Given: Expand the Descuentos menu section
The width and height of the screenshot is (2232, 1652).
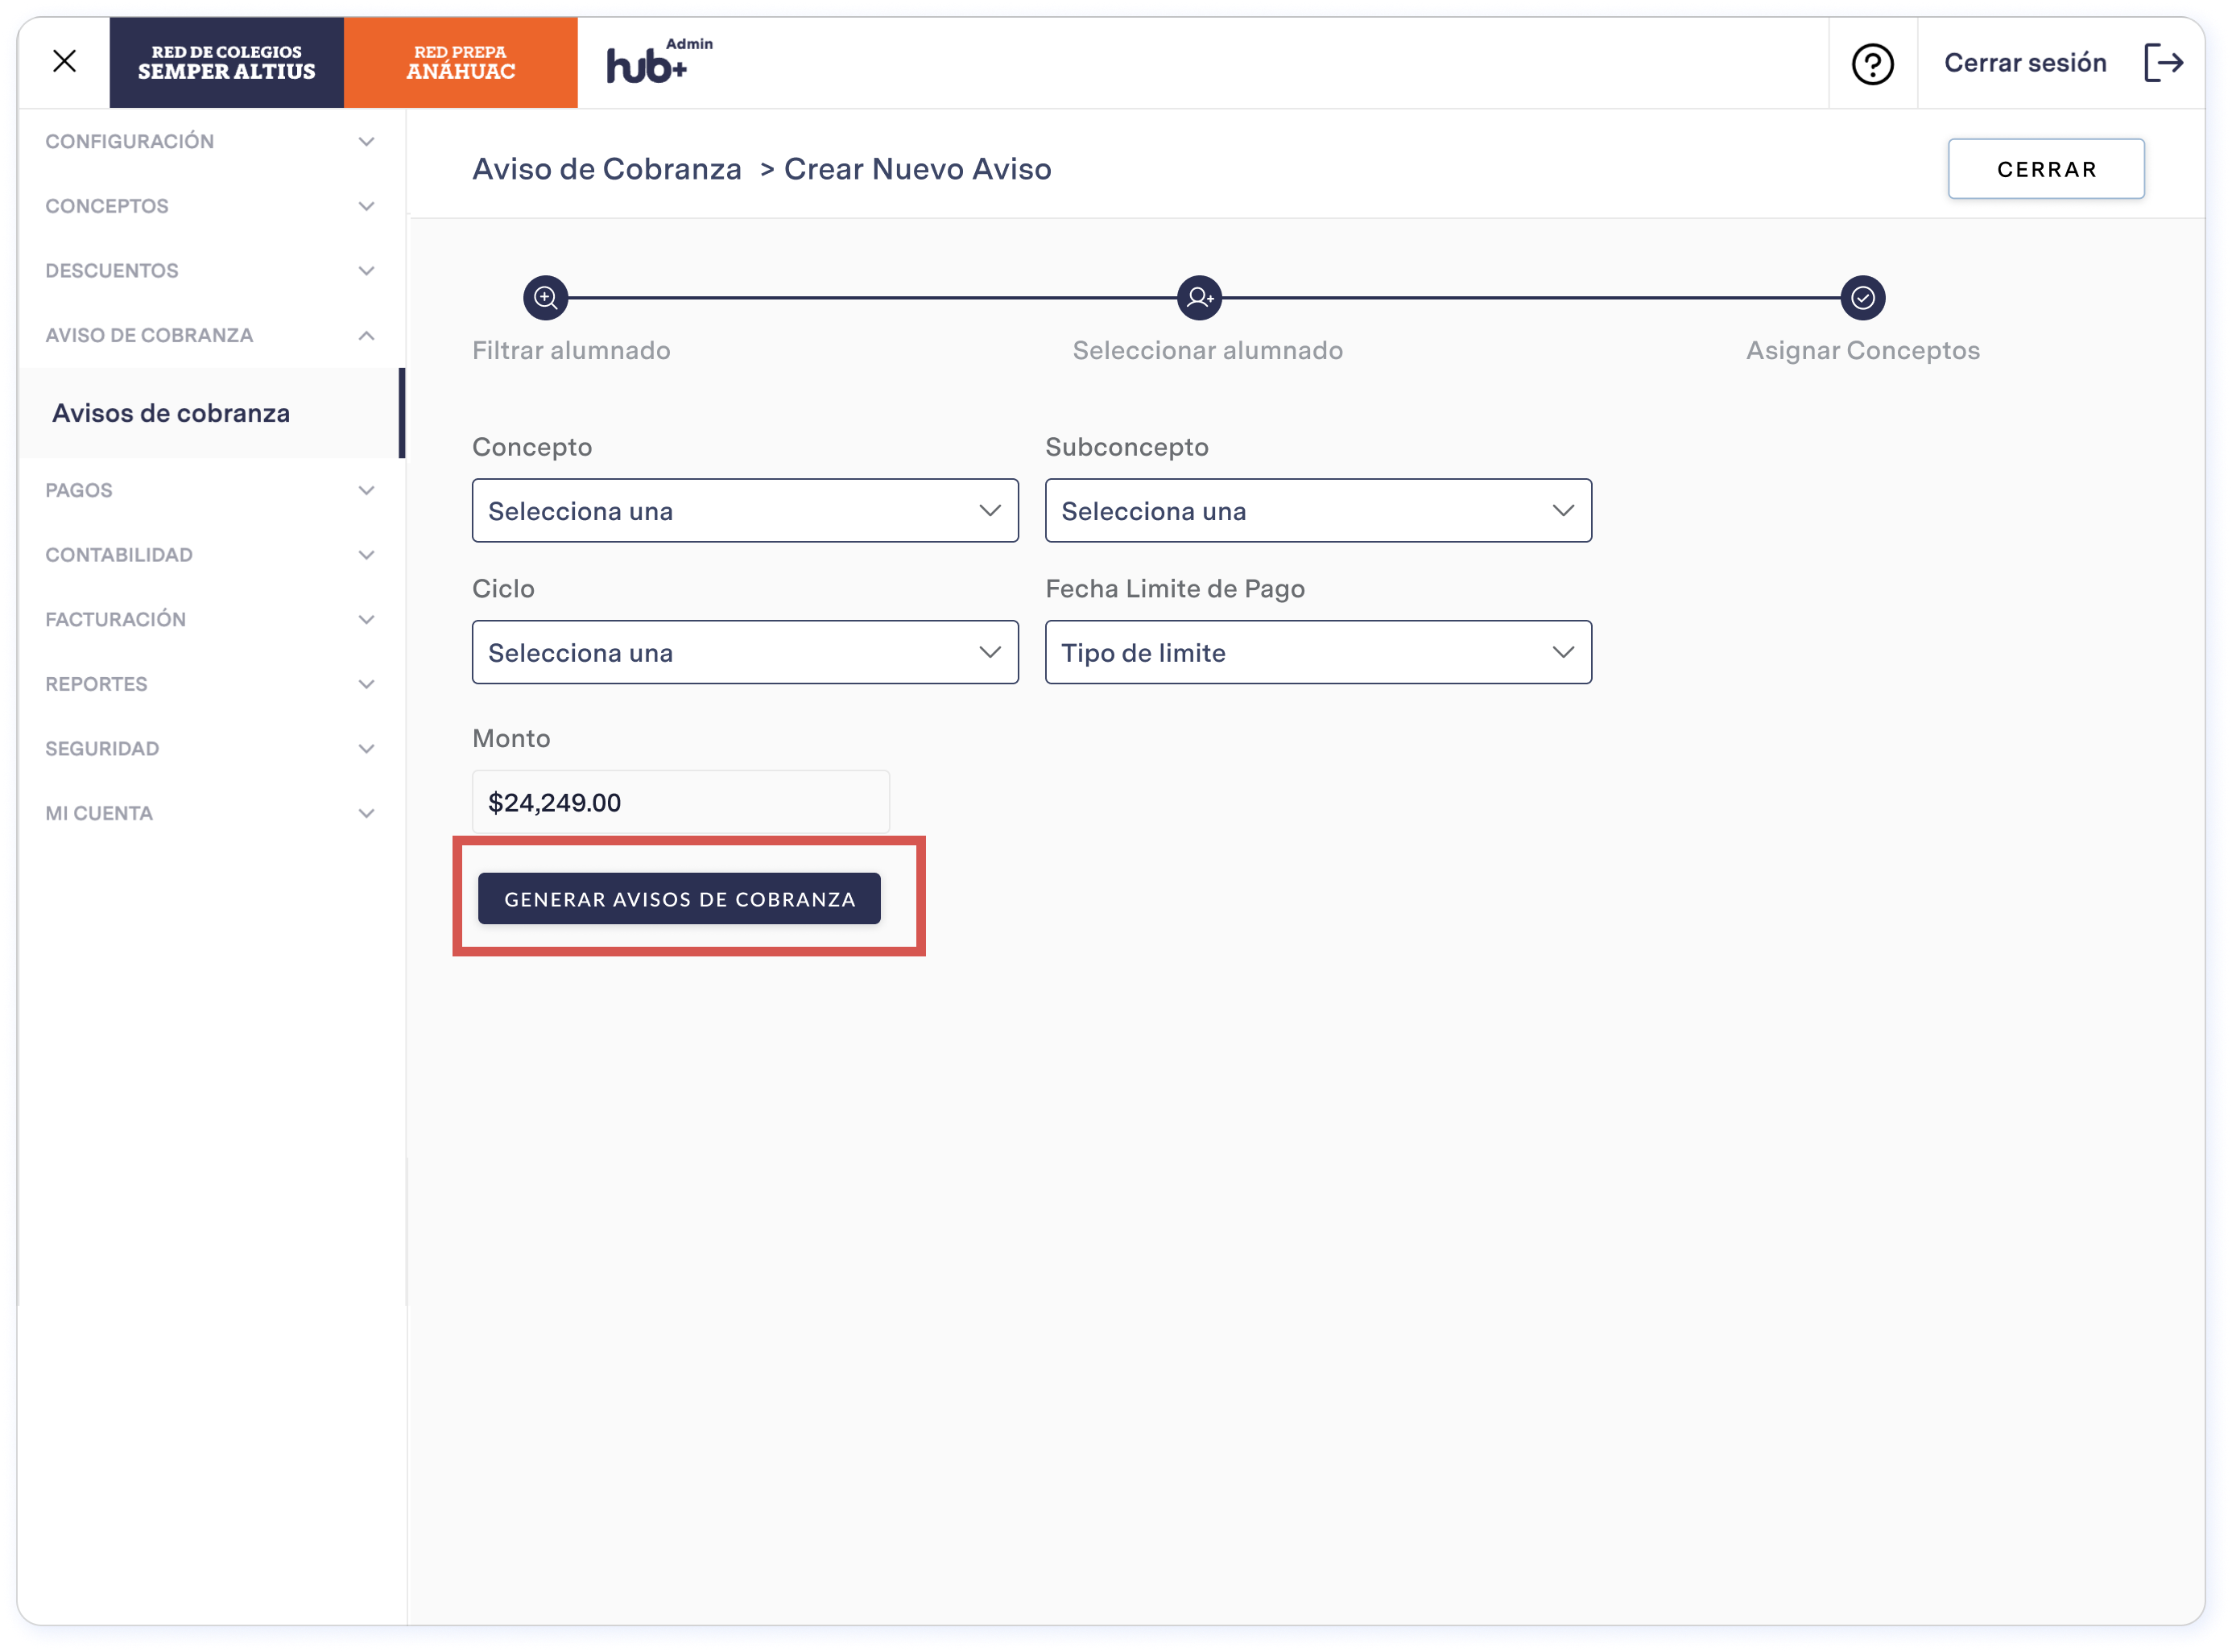Looking at the screenshot, I should tap(210, 271).
